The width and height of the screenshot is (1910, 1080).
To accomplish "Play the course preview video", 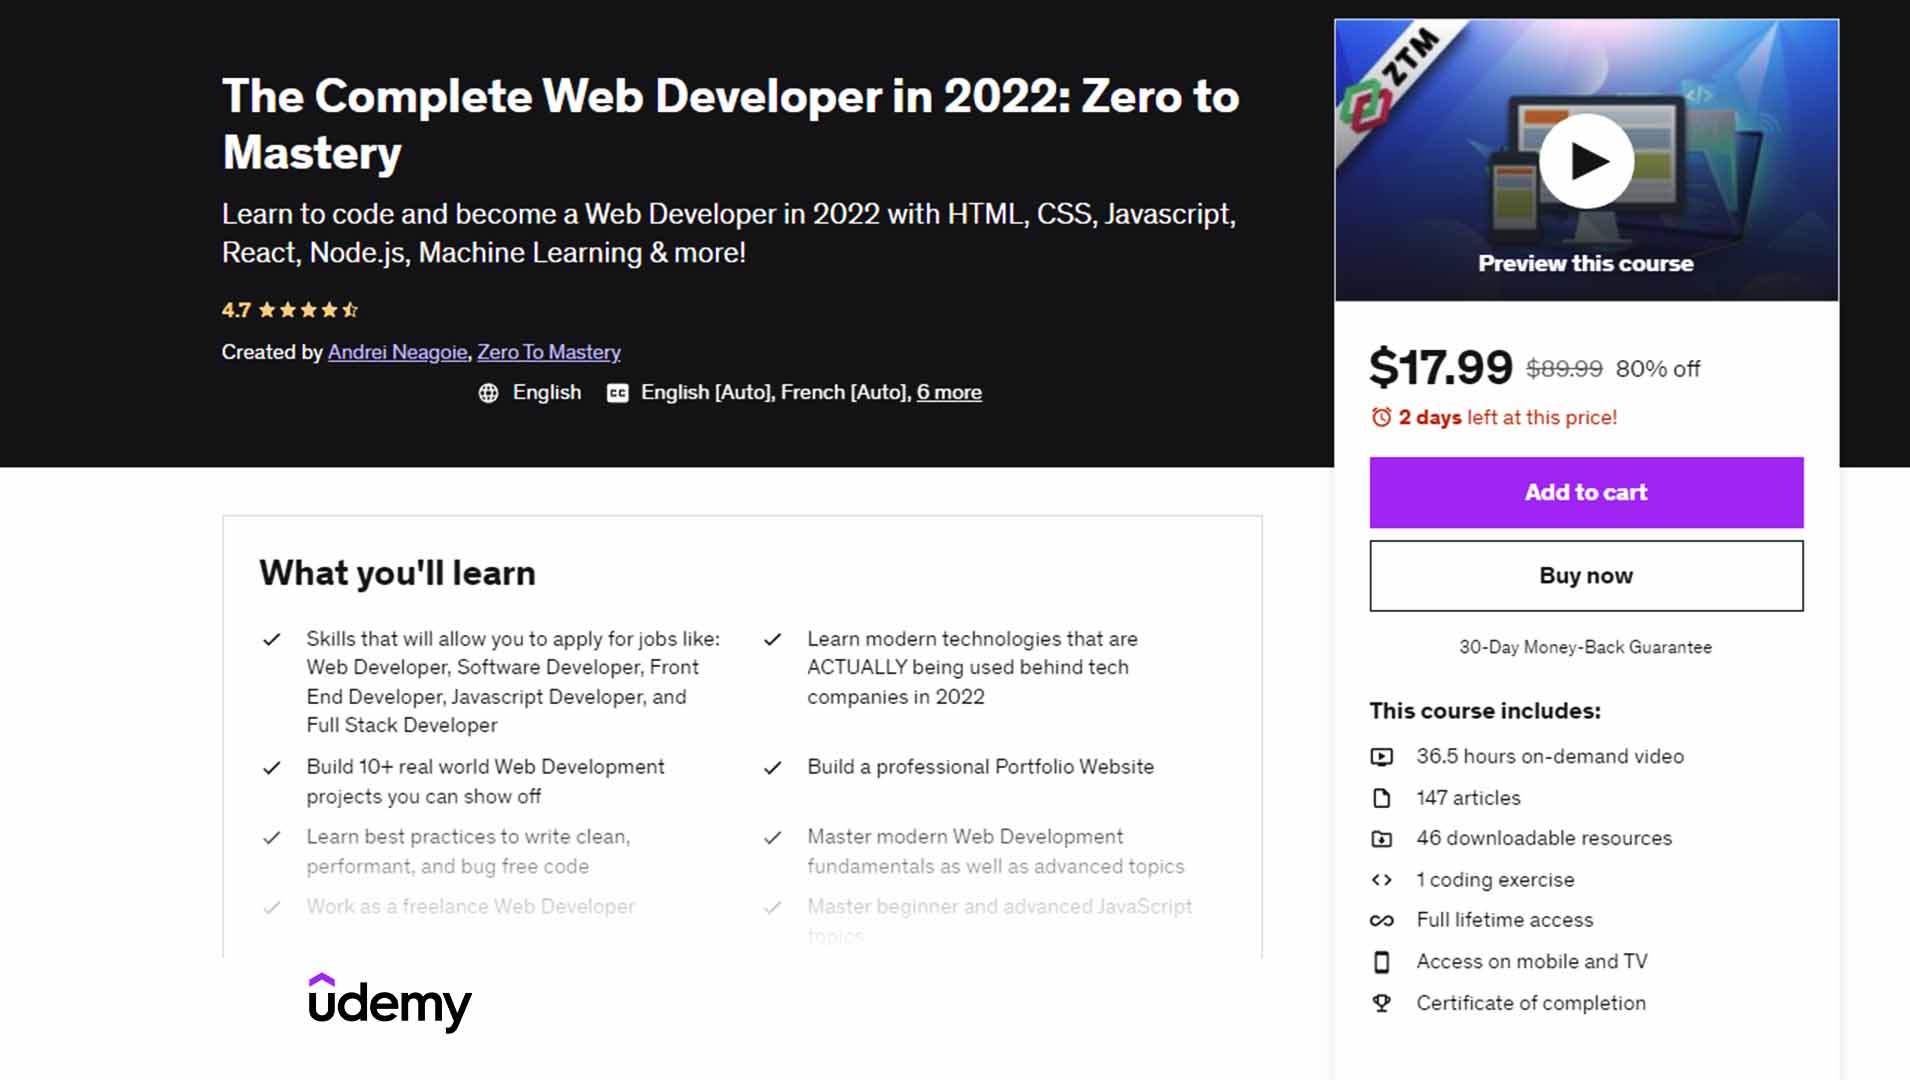I will tap(1586, 161).
